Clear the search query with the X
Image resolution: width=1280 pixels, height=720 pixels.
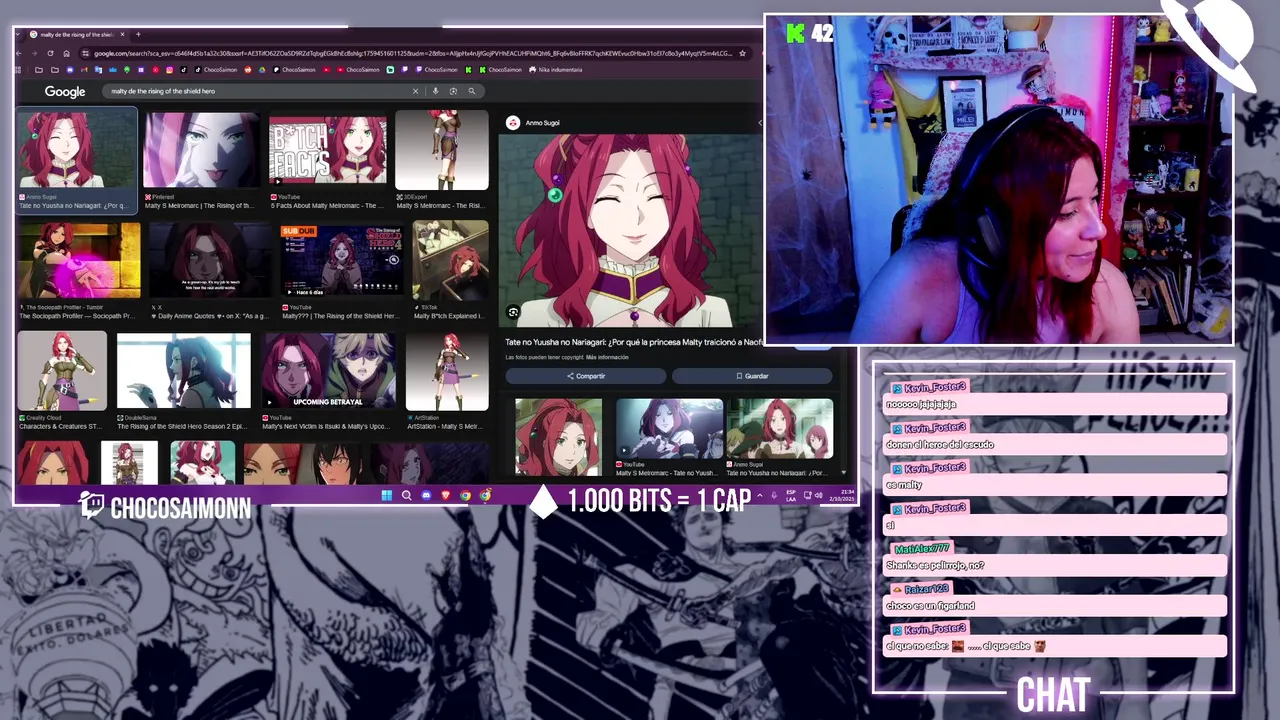point(416,91)
